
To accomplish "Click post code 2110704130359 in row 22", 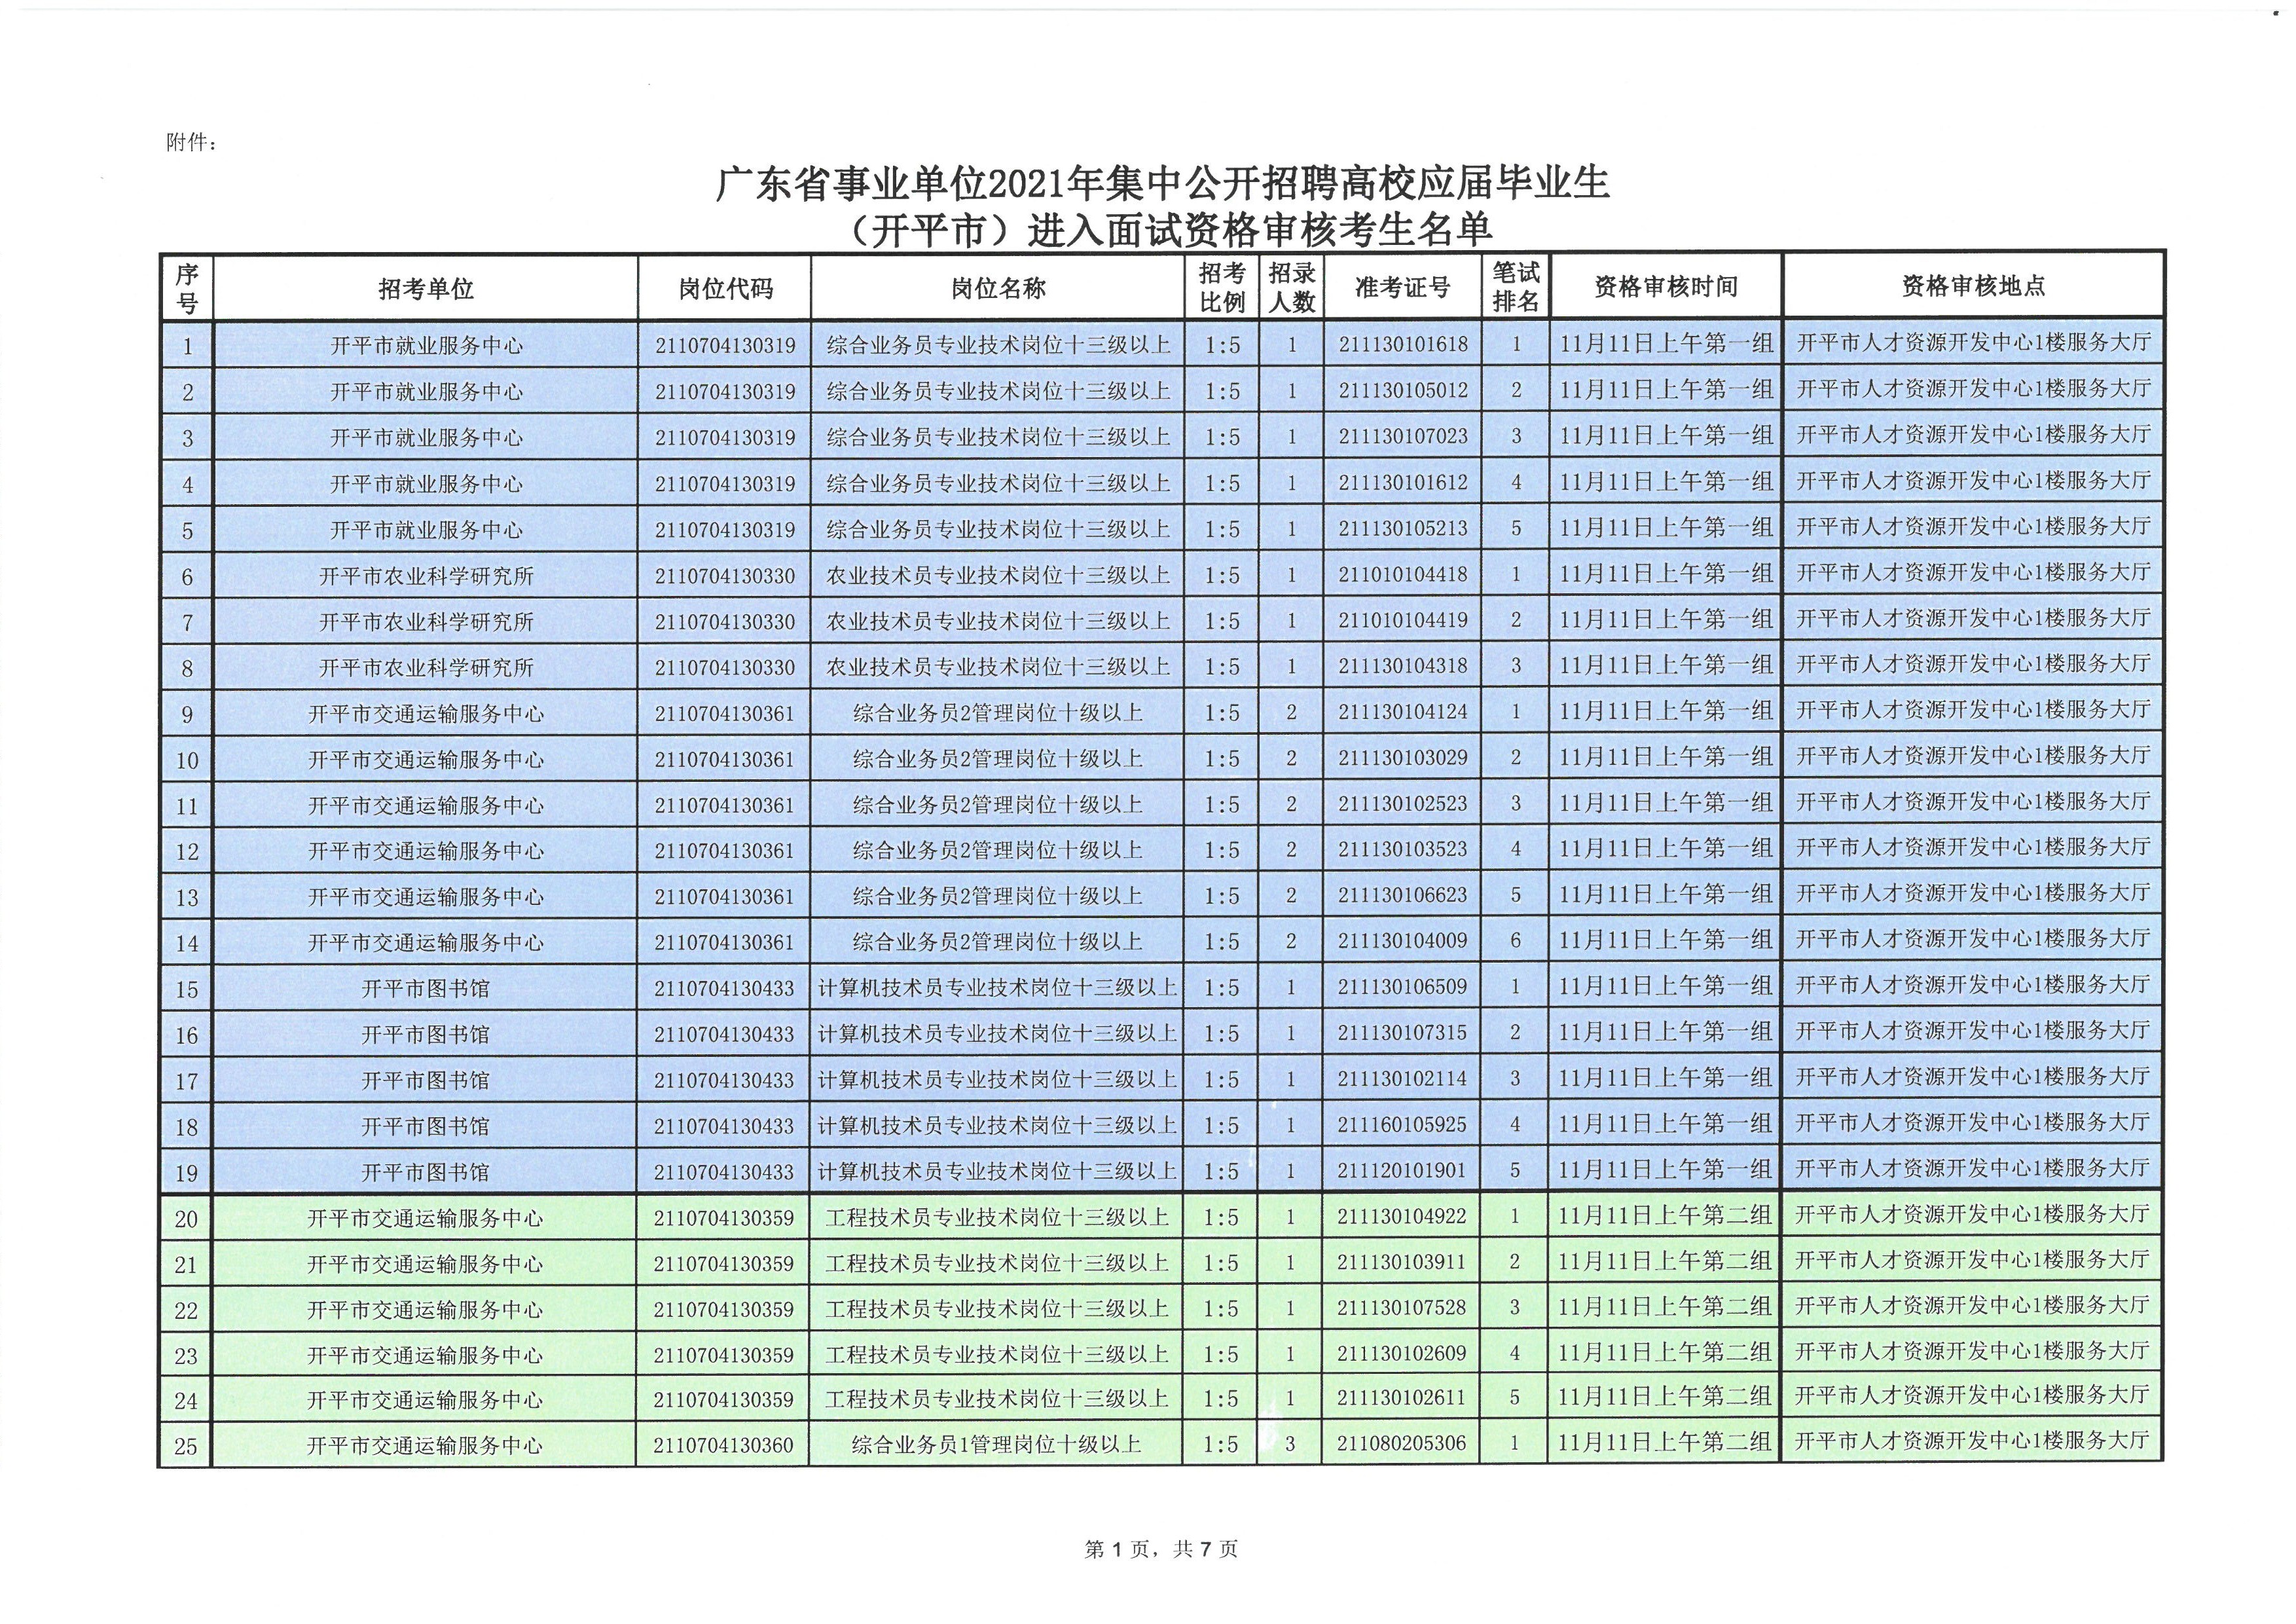I will [723, 1310].
